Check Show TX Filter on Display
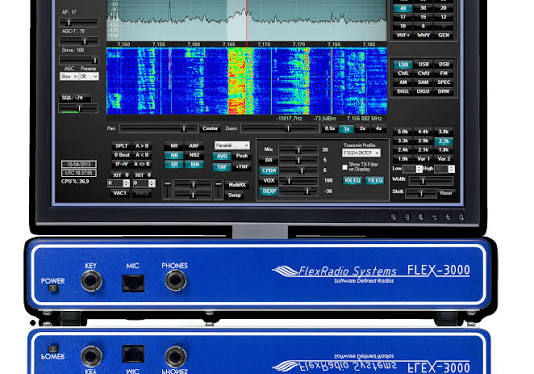Viewport: 534px width, 374px height. (345, 167)
